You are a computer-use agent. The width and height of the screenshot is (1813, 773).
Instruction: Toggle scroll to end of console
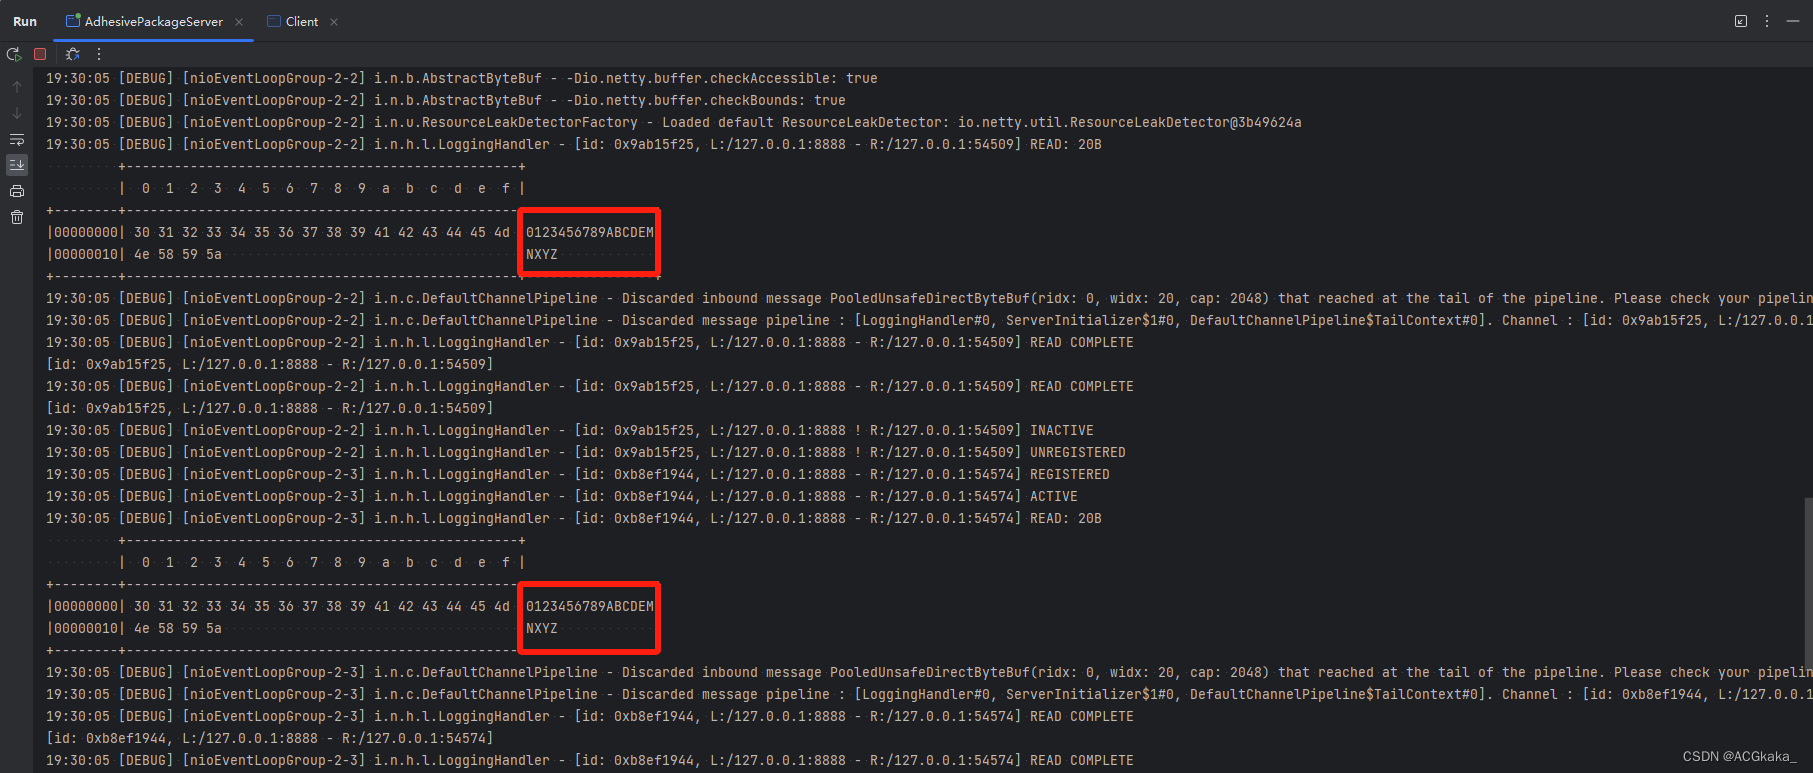click(17, 165)
